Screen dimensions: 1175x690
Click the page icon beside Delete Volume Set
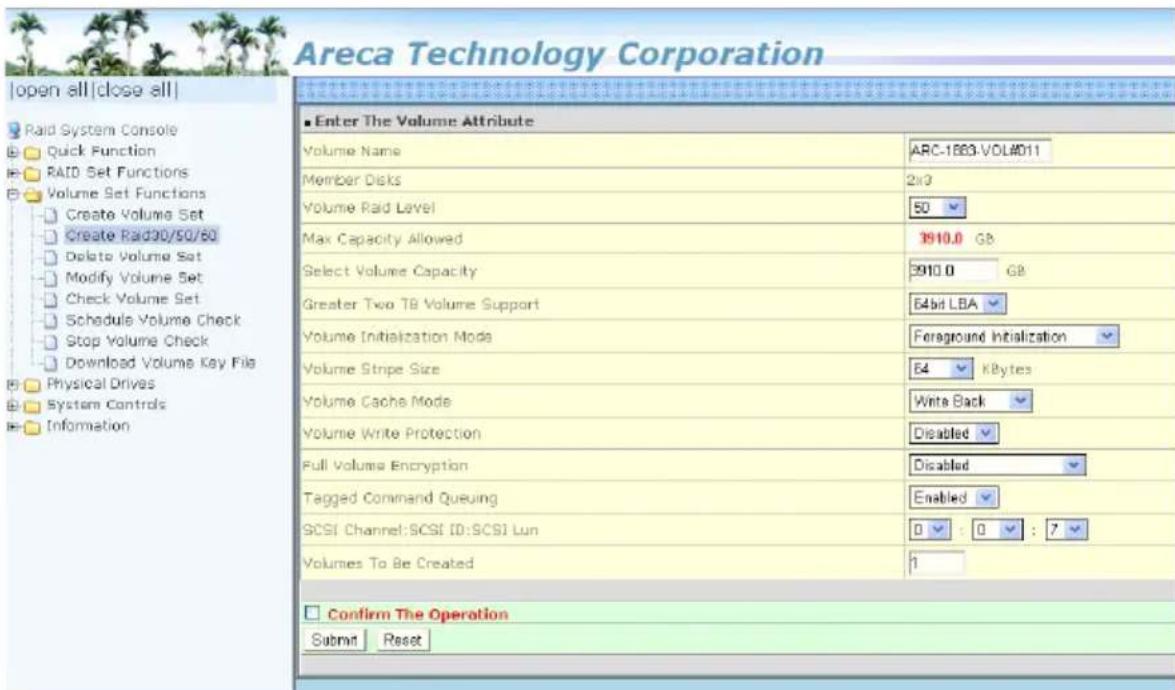click(x=50, y=258)
